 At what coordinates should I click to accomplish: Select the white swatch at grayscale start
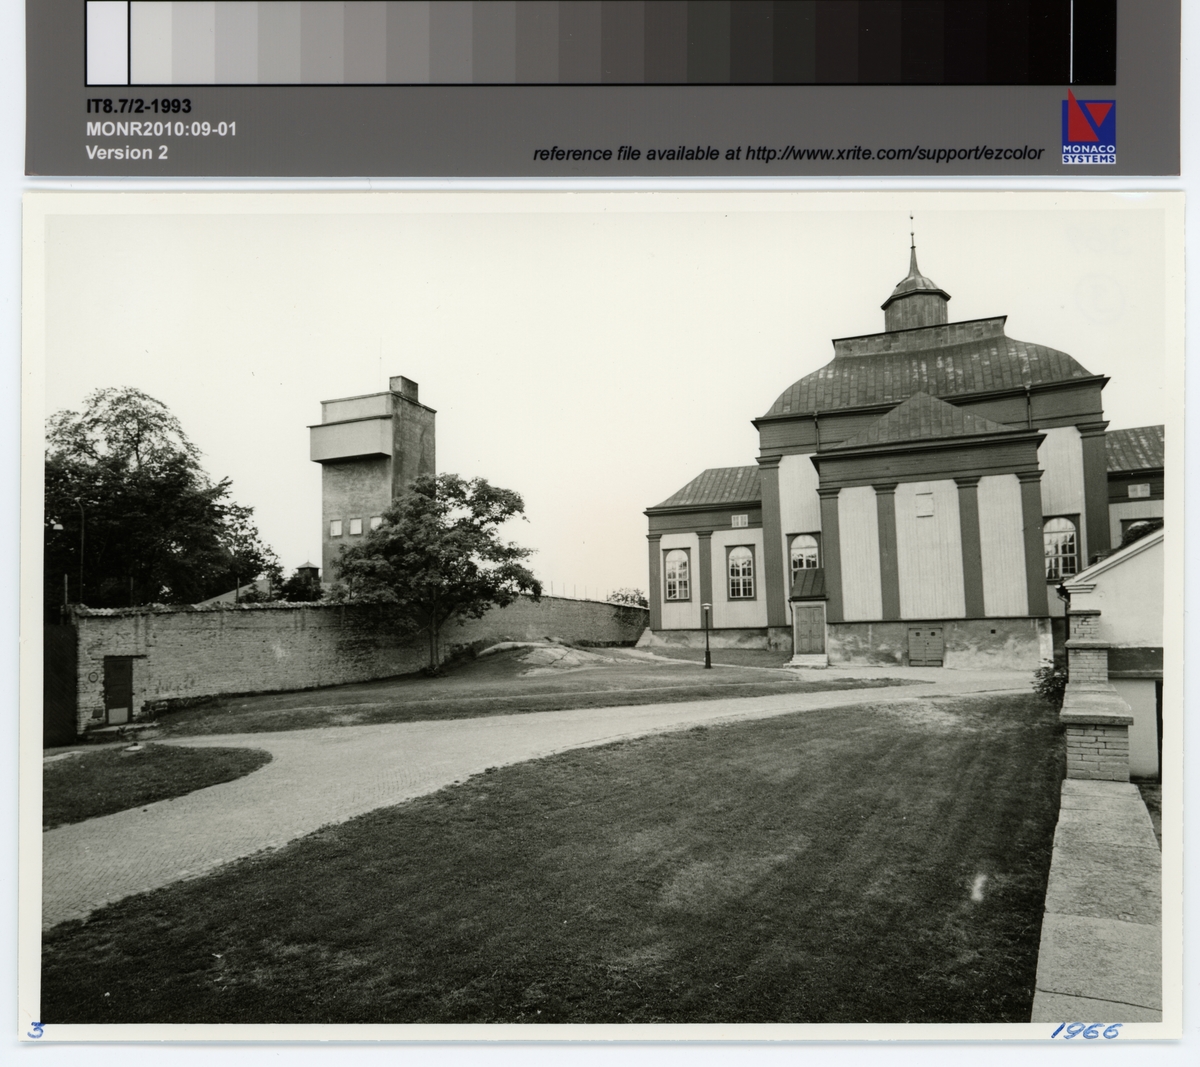(x=107, y=42)
